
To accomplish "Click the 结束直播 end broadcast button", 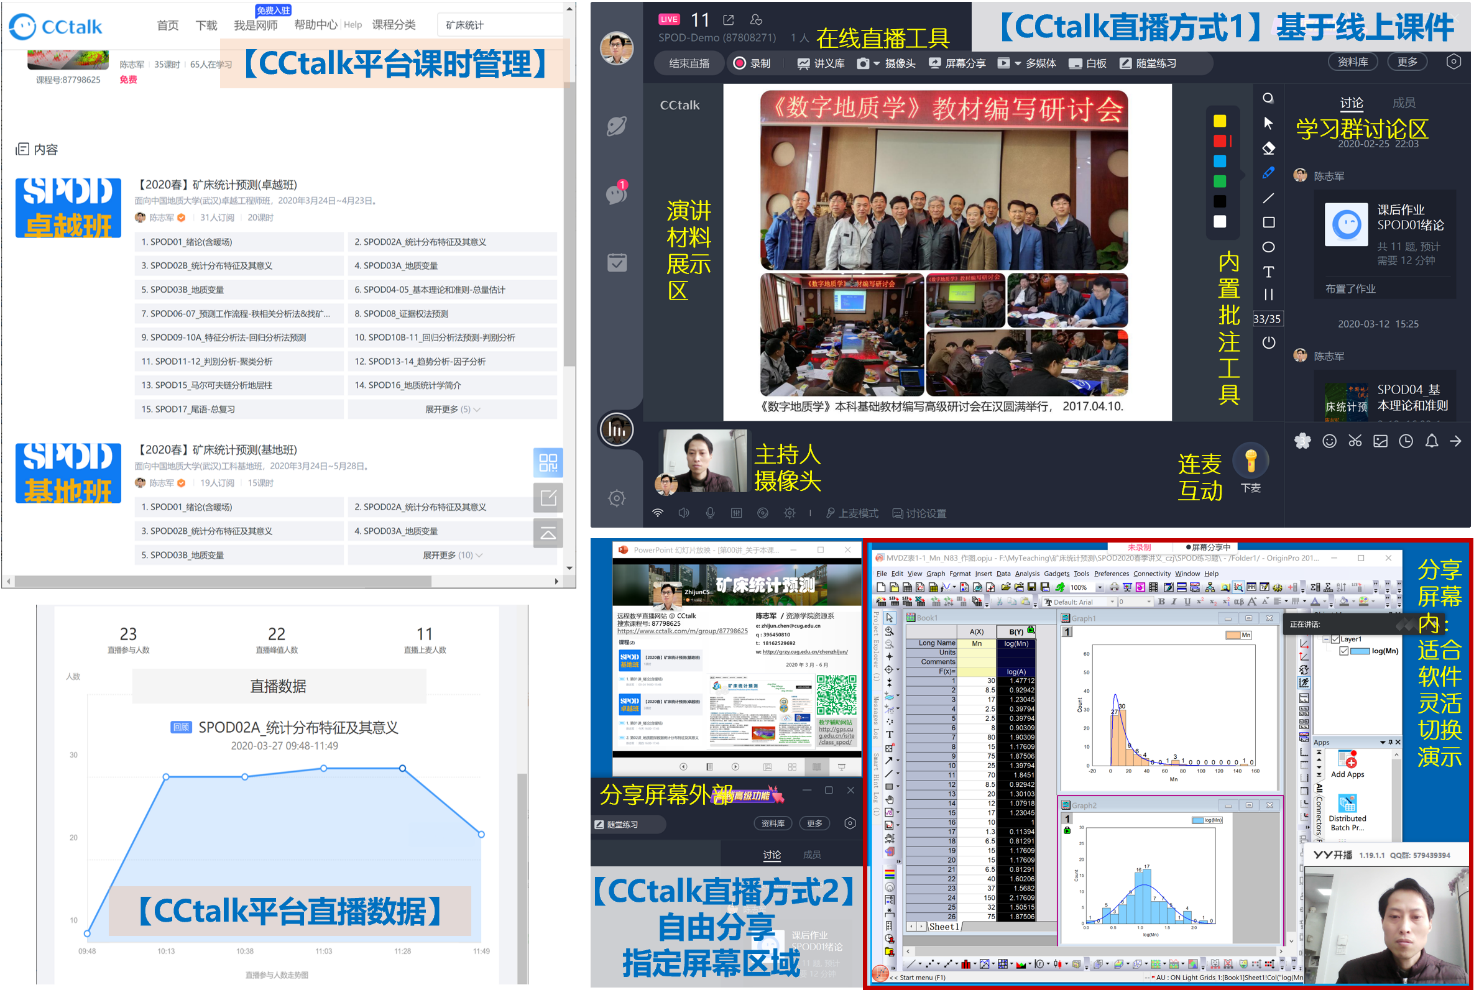I will coord(689,63).
